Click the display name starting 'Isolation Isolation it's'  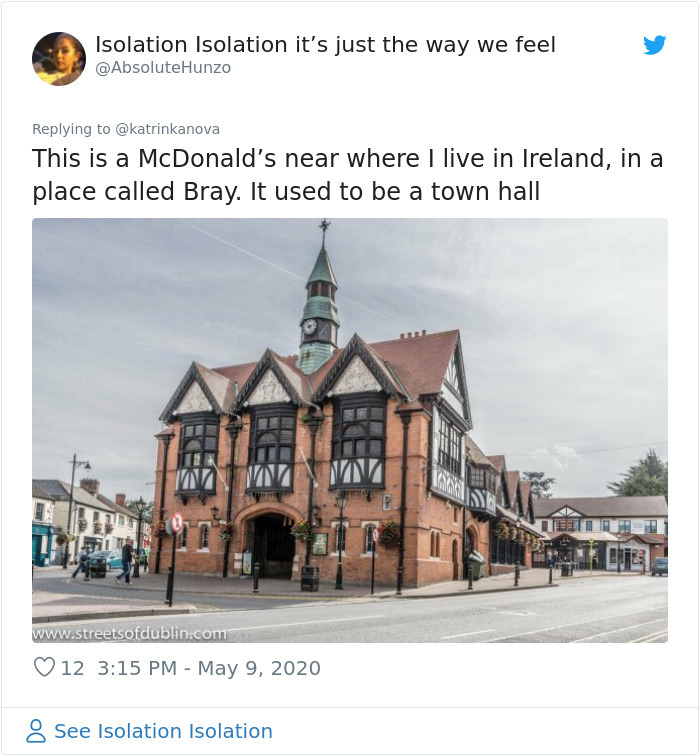[x=325, y=44]
